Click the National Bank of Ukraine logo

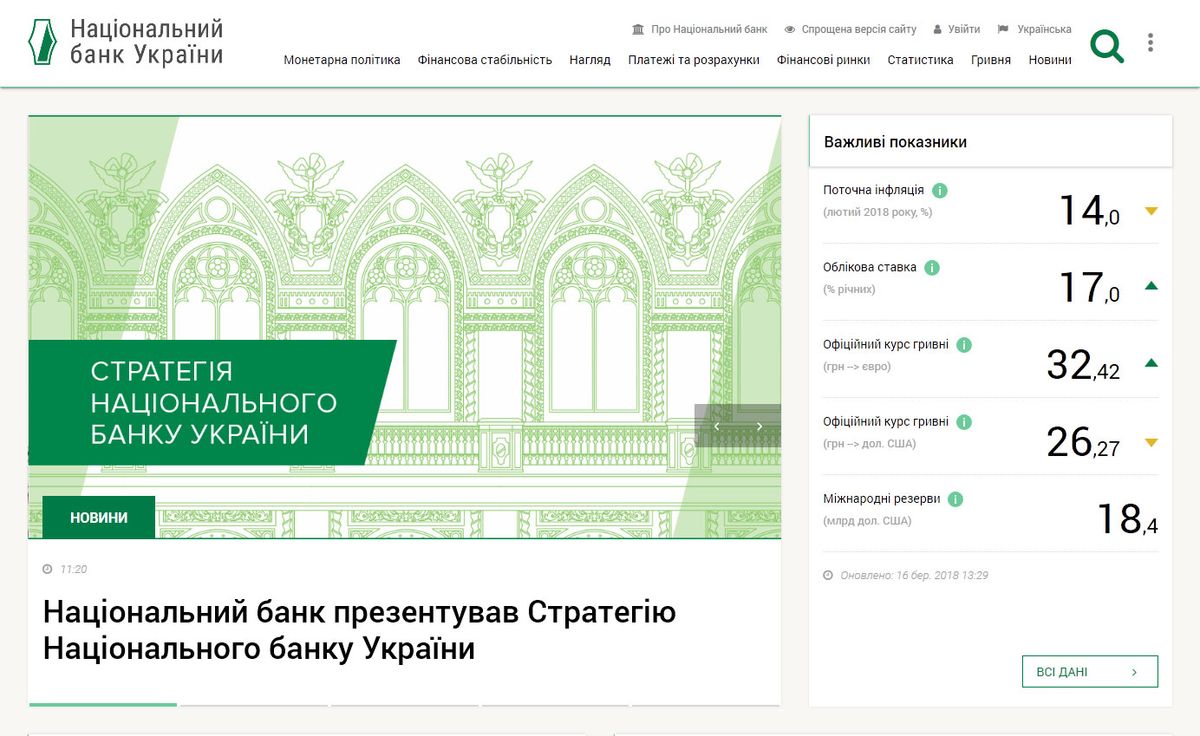point(125,42)
